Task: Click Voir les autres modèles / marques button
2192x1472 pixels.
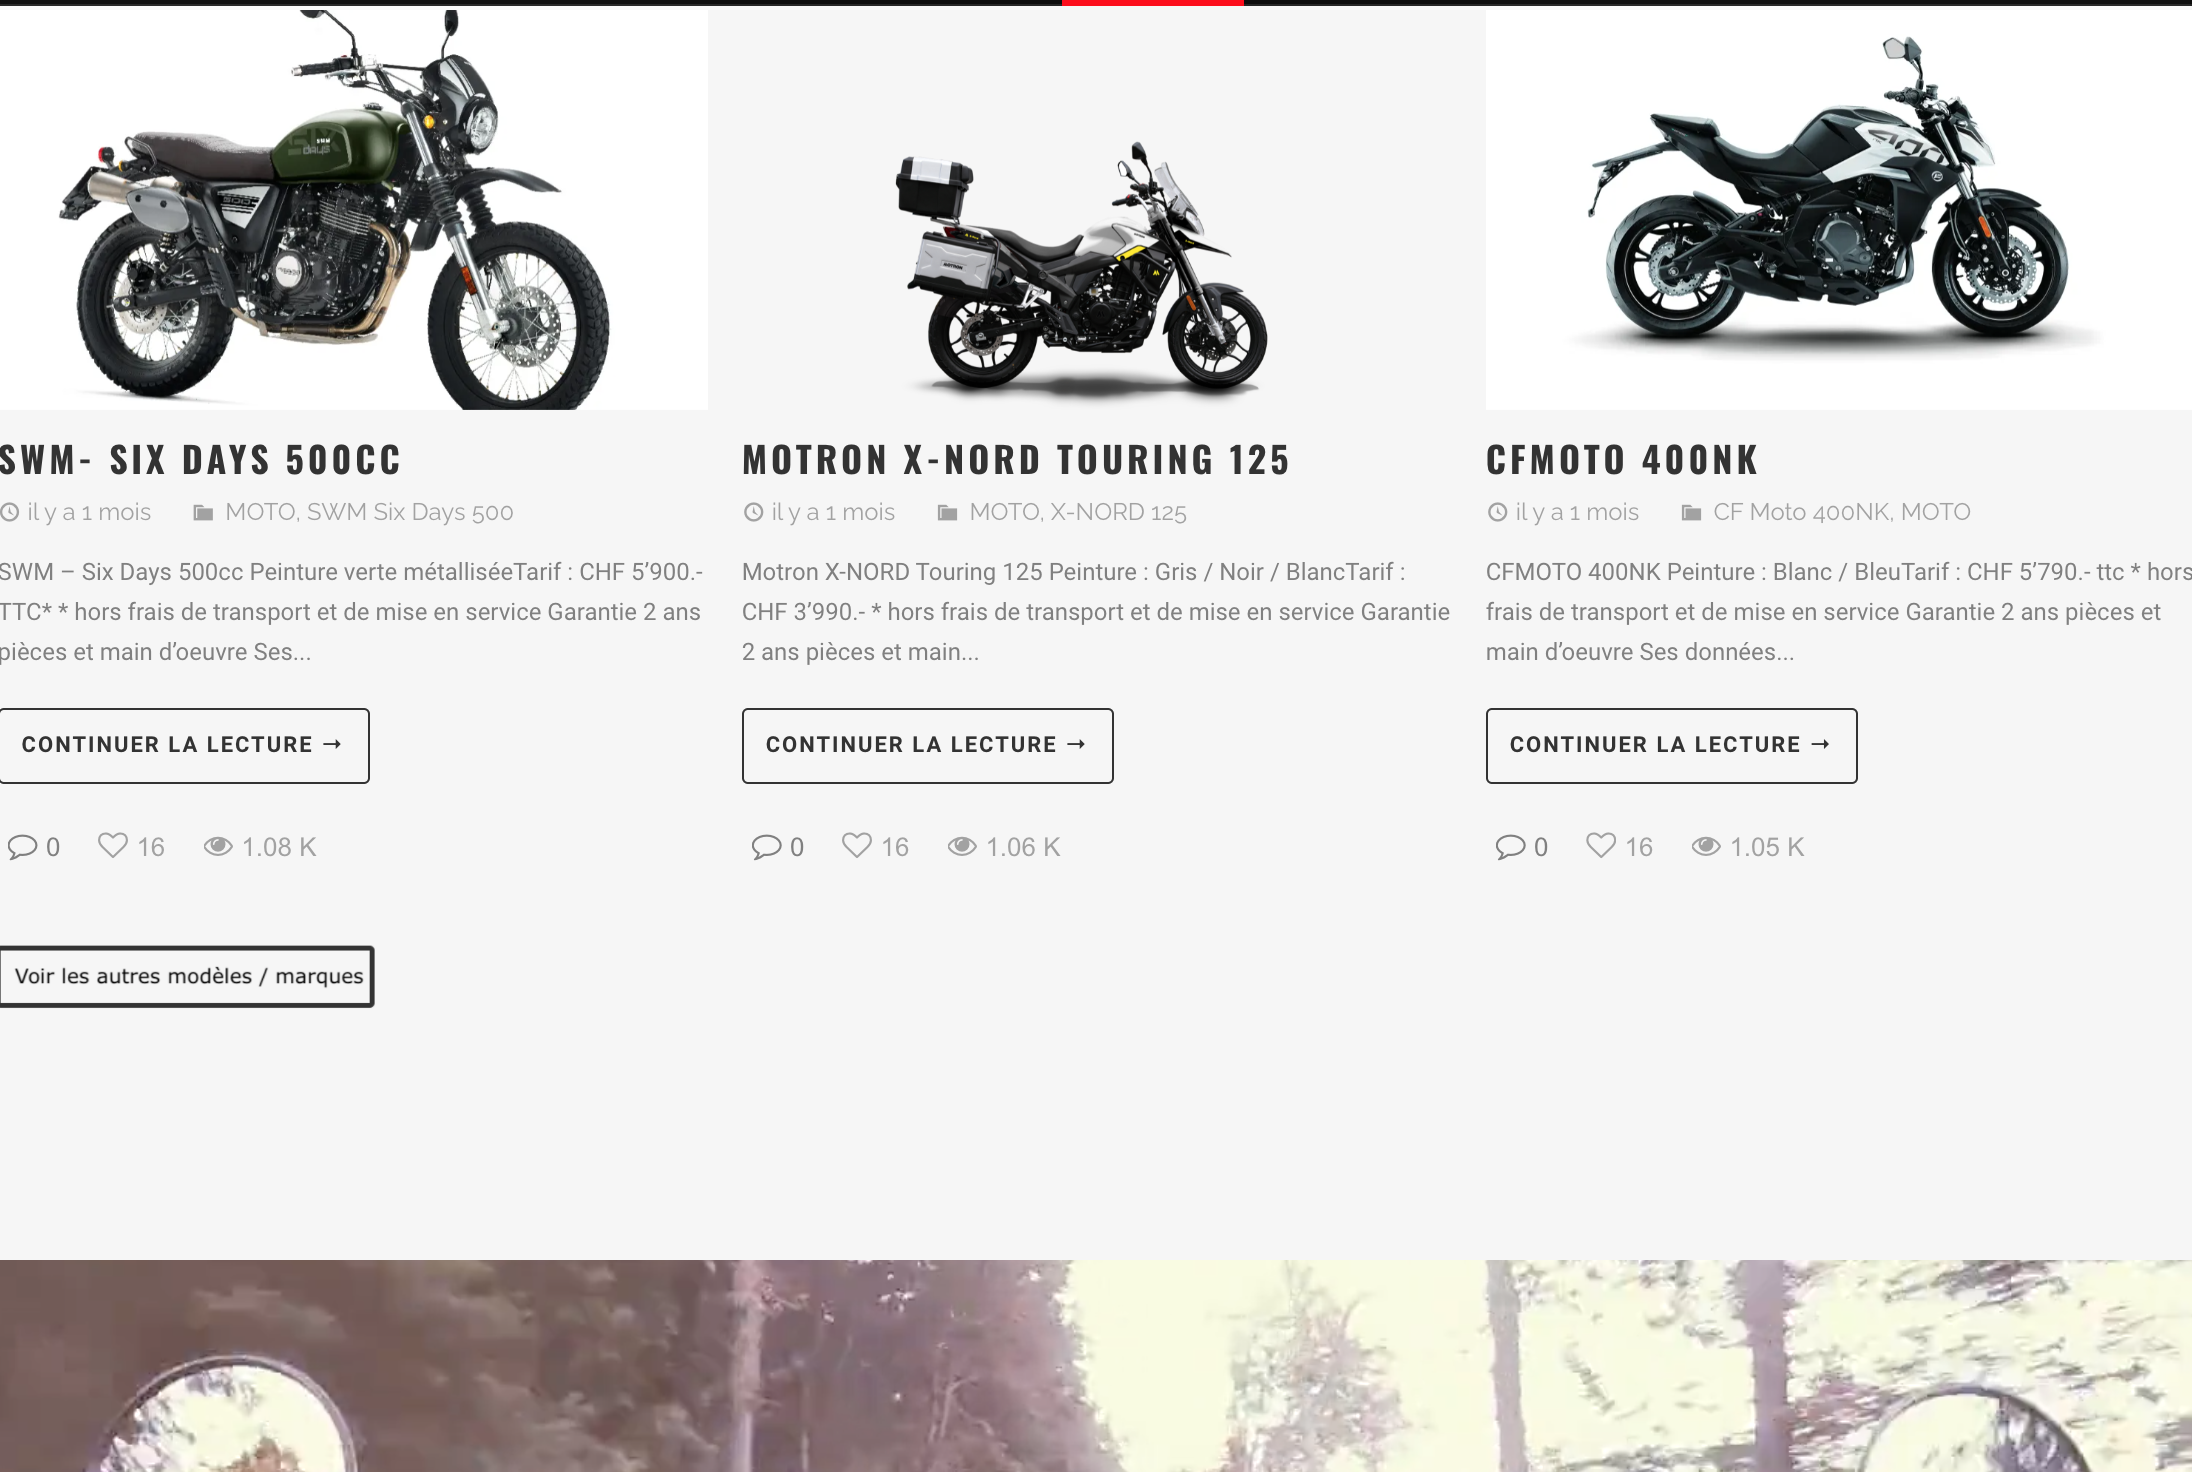Action: point(187,976)
